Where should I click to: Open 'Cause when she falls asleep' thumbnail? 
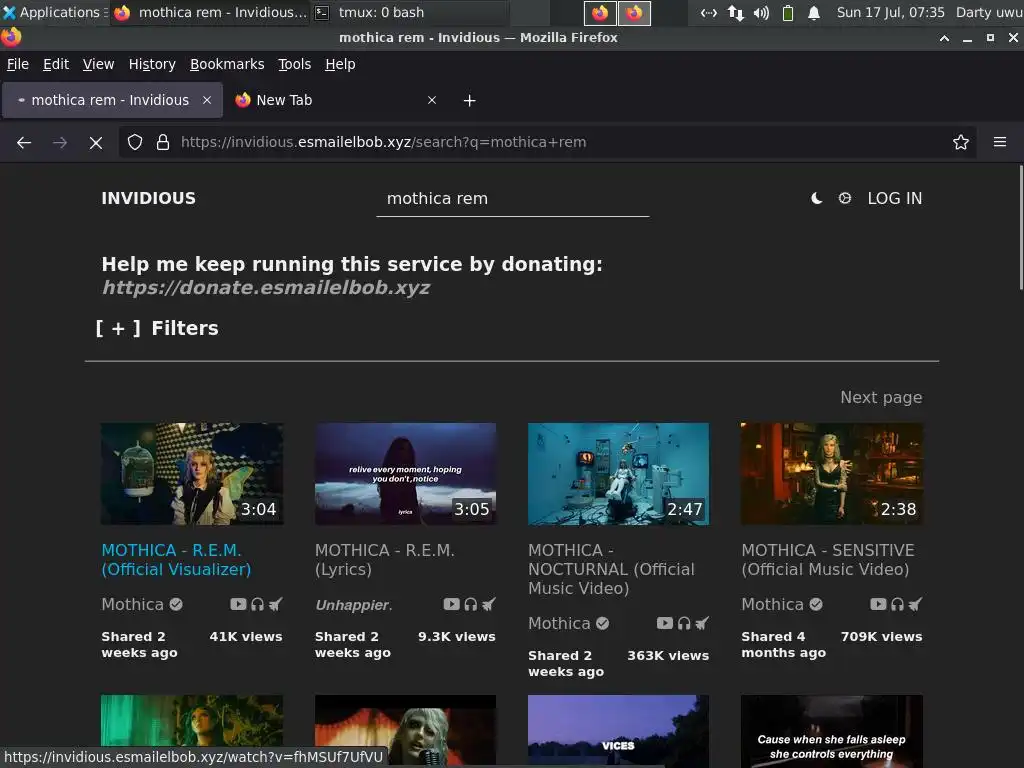pos(832,731)
